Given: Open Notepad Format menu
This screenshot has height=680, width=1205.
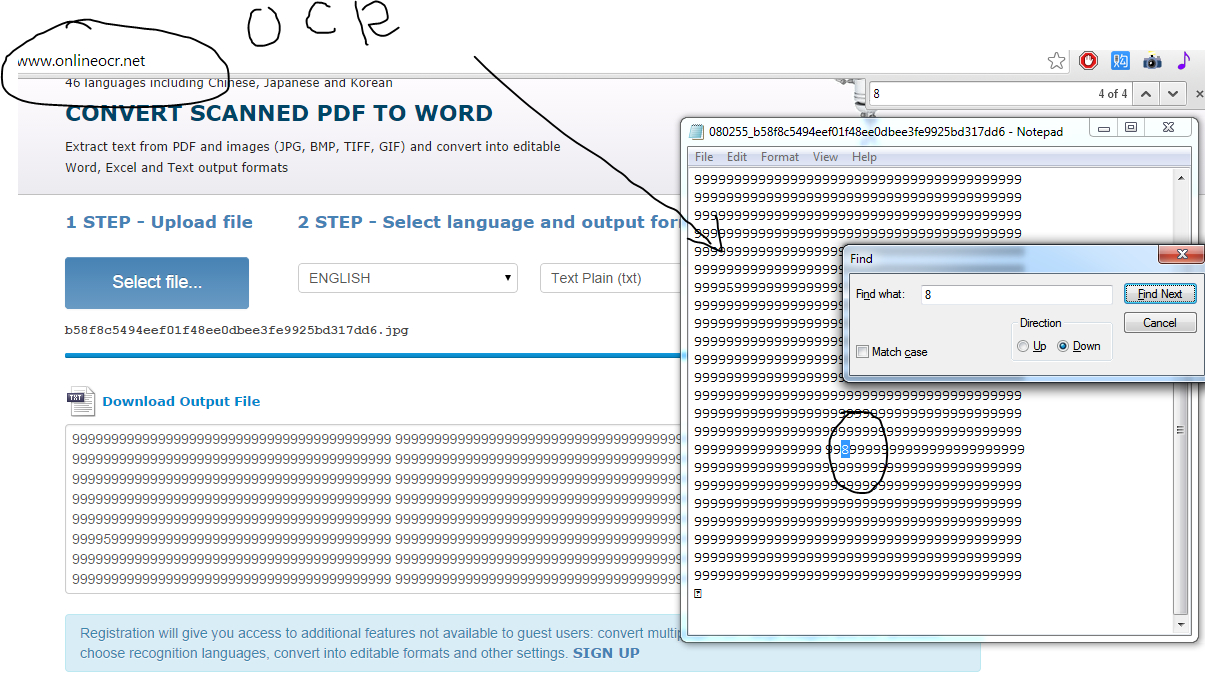Looking at the screenshot, I should tap(780, 157).
